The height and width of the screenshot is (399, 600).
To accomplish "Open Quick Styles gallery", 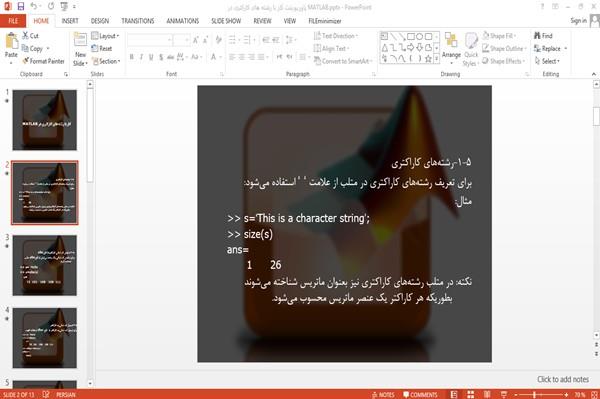I will pyautogui.click(x=471, y=50).
